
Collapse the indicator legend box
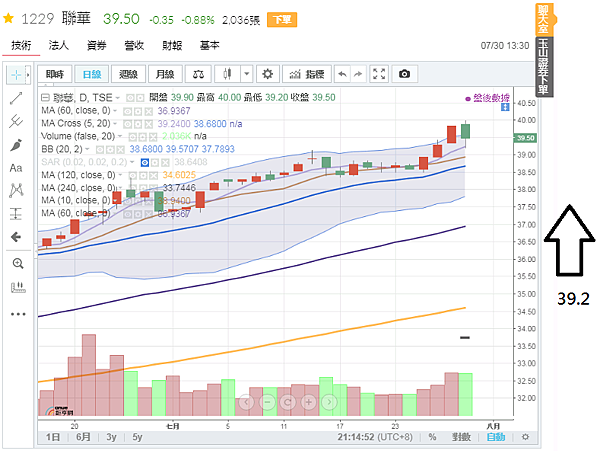(45, 98)
